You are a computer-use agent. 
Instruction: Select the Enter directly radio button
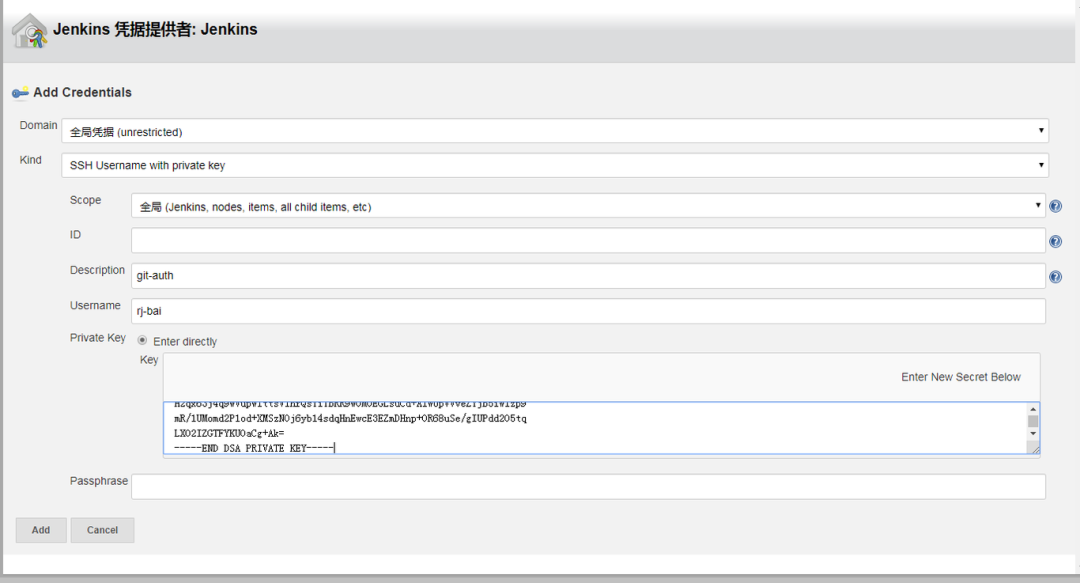tap(143, 340)
